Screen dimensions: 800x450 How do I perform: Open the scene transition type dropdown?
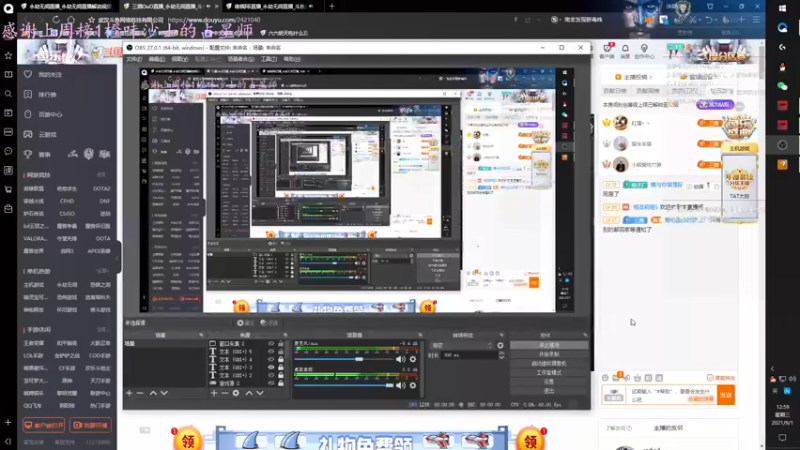click(x=462, y=345)
